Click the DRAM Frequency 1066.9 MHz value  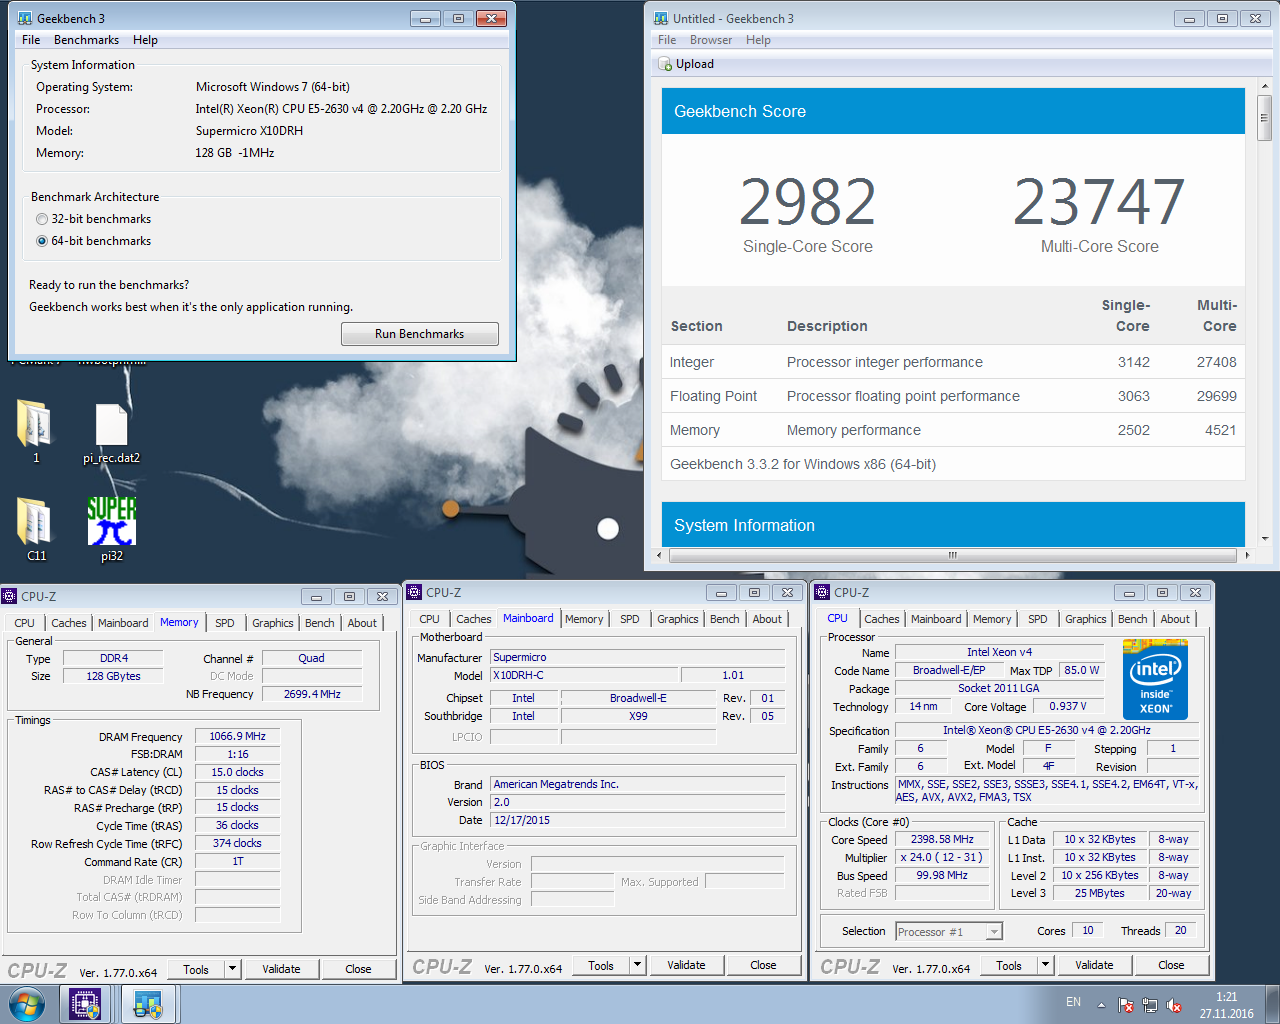click(x=237, y=736)
